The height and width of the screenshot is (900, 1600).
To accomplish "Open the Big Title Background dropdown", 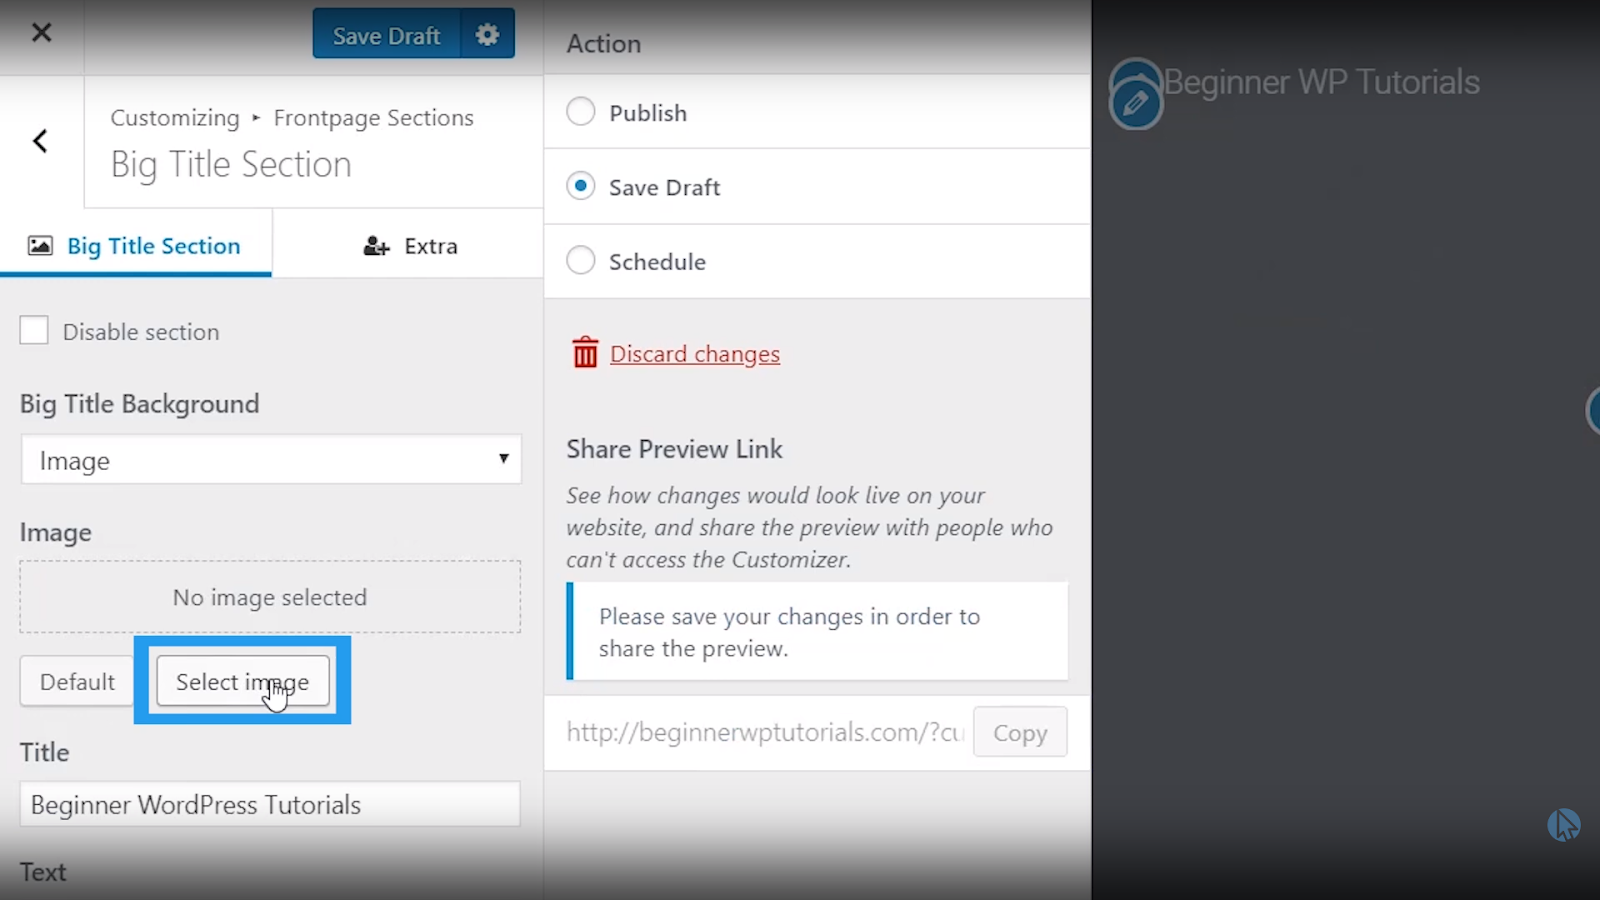I will [271, 460].
